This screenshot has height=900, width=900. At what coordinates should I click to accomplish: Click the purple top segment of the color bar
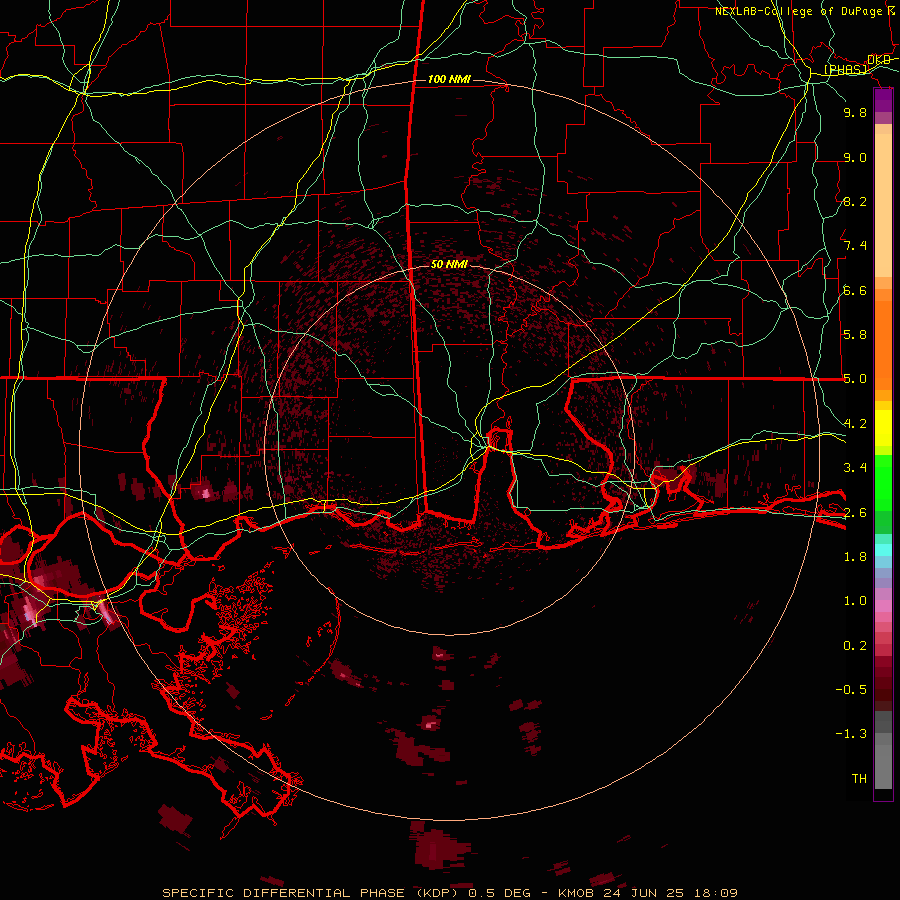click(883, 100)
